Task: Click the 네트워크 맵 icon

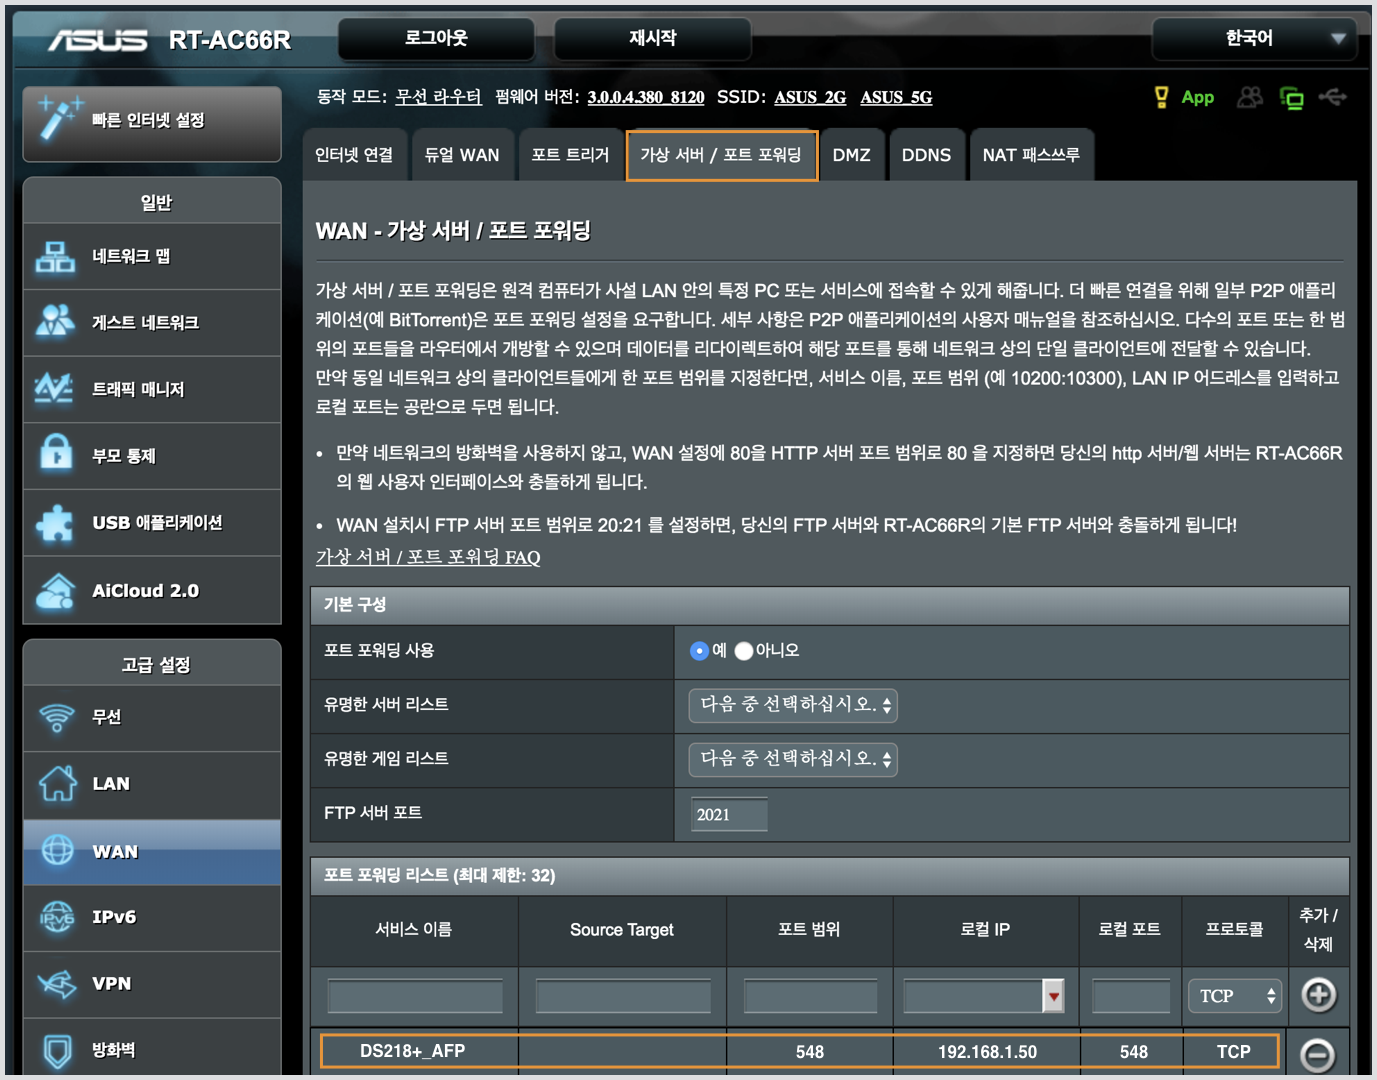Action: 55,257
